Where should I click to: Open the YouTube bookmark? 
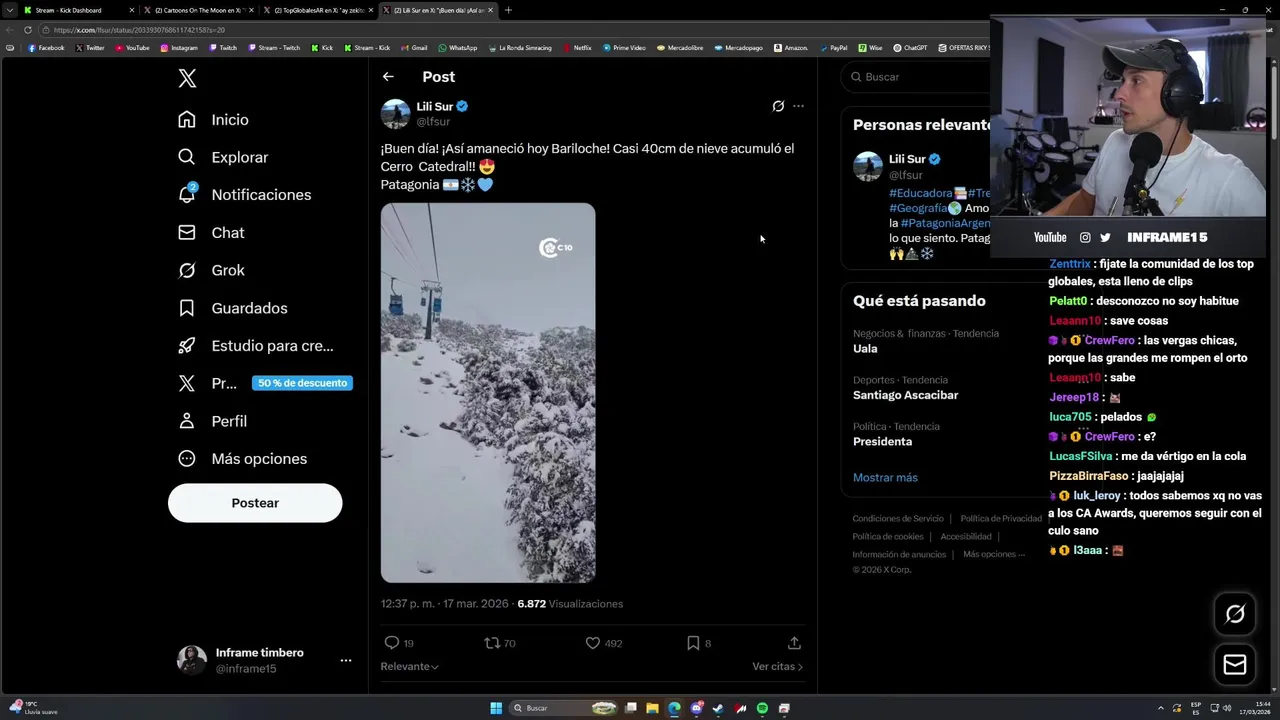coord(132,48)
